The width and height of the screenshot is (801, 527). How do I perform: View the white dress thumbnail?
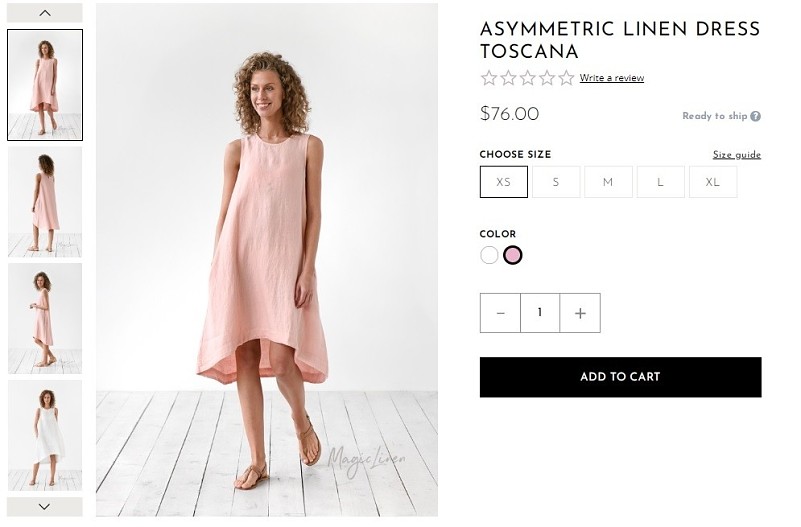45,435
